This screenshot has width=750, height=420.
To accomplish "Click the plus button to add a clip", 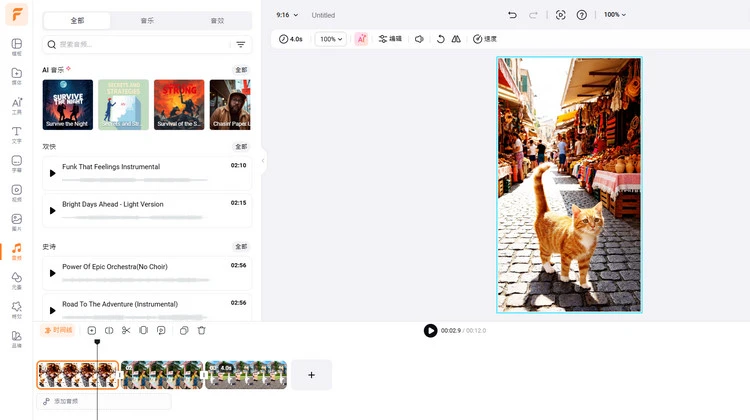I will coord(311,375).
